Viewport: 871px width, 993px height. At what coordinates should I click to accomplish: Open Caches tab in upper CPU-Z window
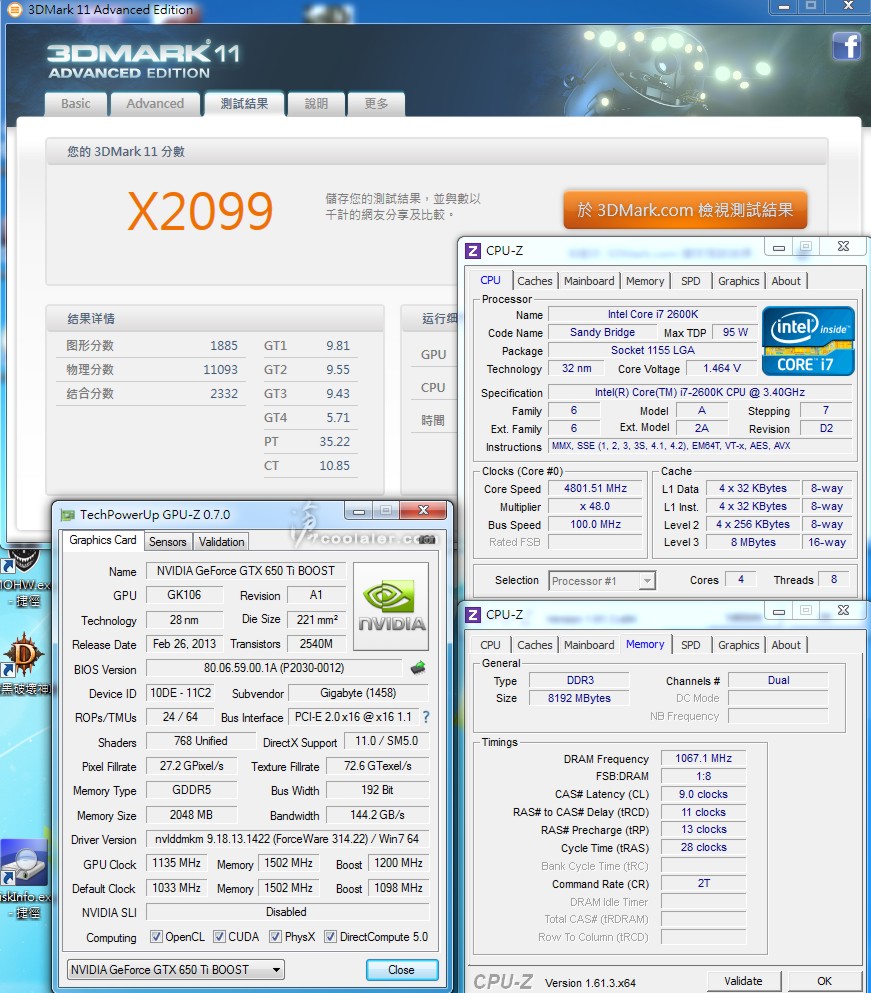[x=535, y=281]
